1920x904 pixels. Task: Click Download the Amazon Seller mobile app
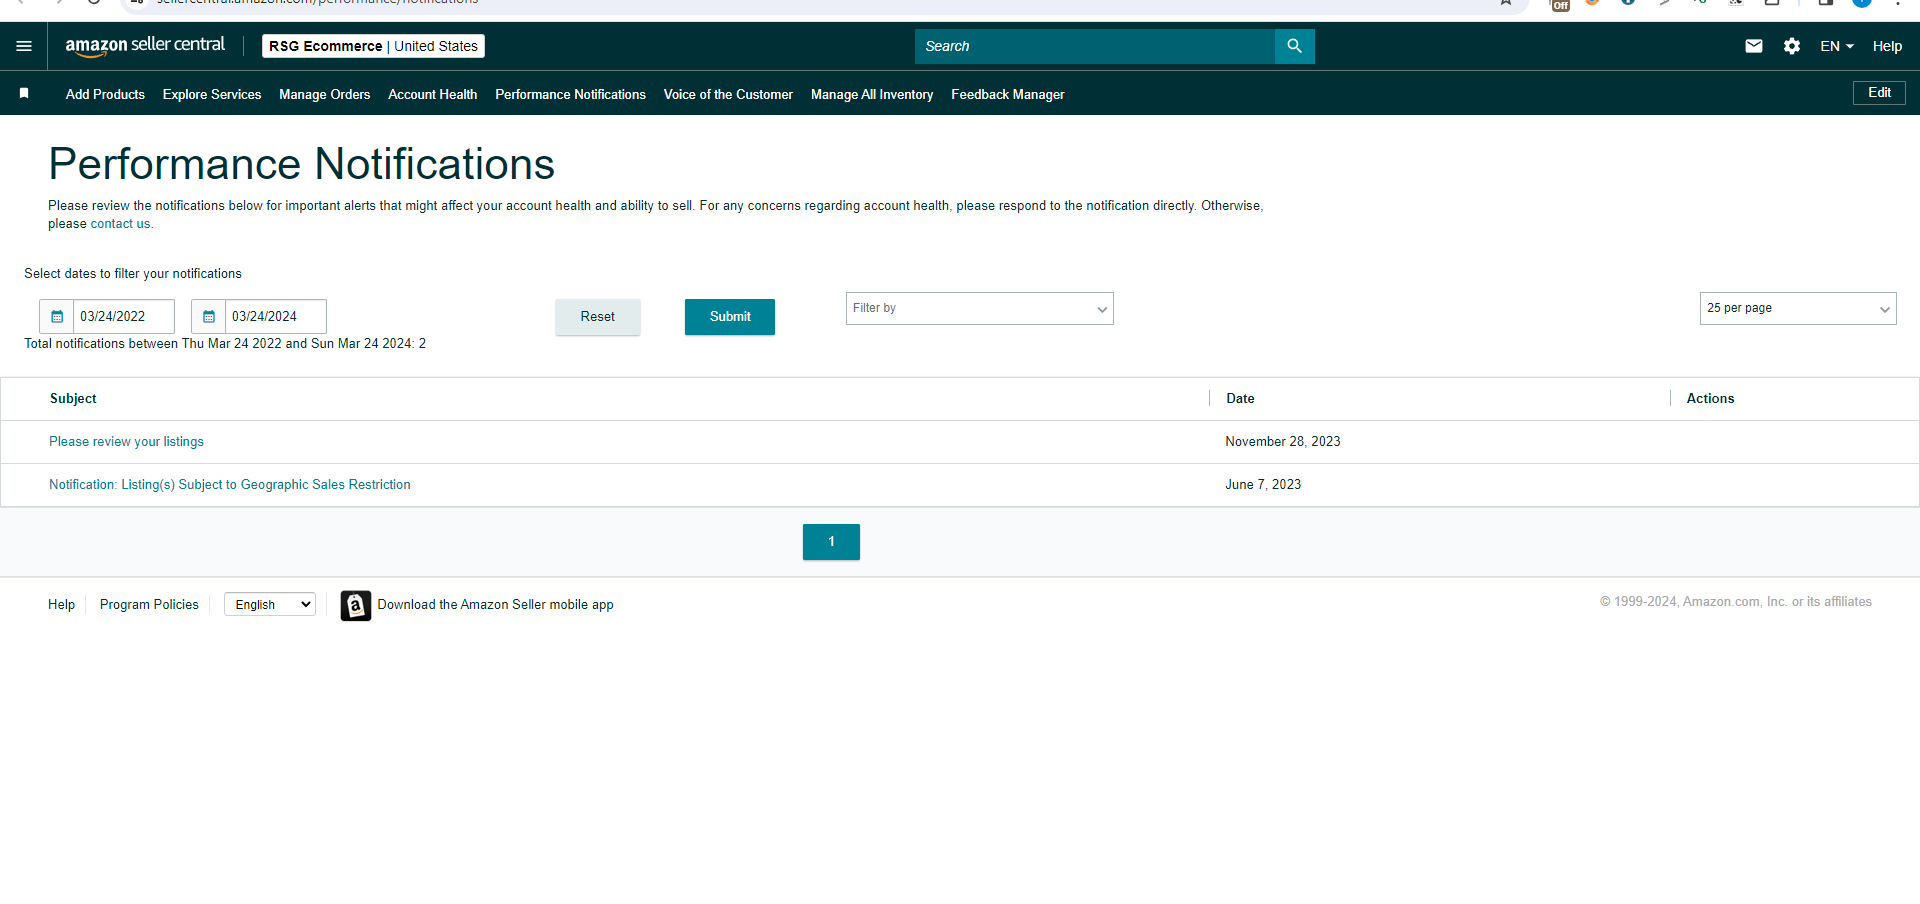pos(495,604)
